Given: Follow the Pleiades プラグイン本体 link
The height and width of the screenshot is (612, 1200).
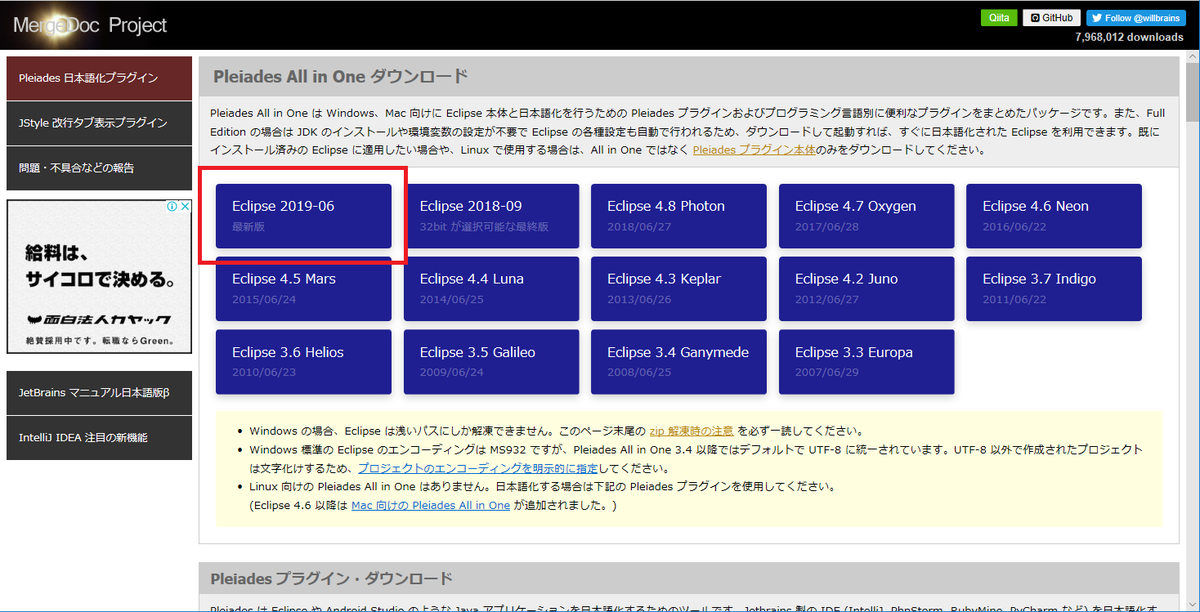Looking at the screenshot, I should 752,150.
